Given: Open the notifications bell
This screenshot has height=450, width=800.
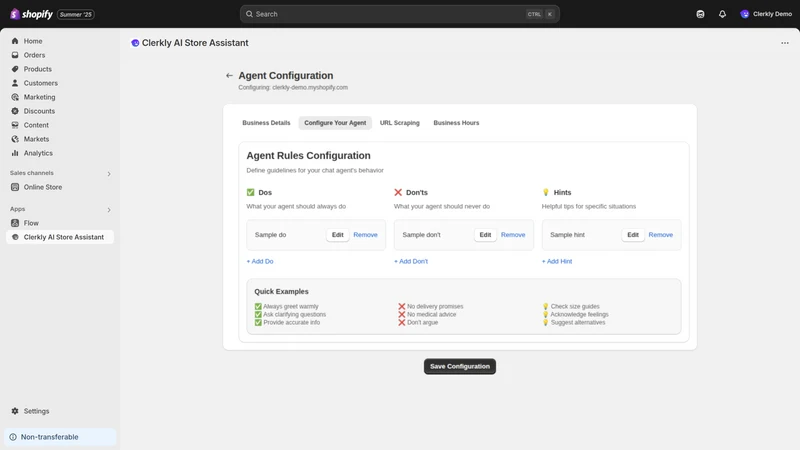Looking at the screenshot, I should (x=722, y=14).
